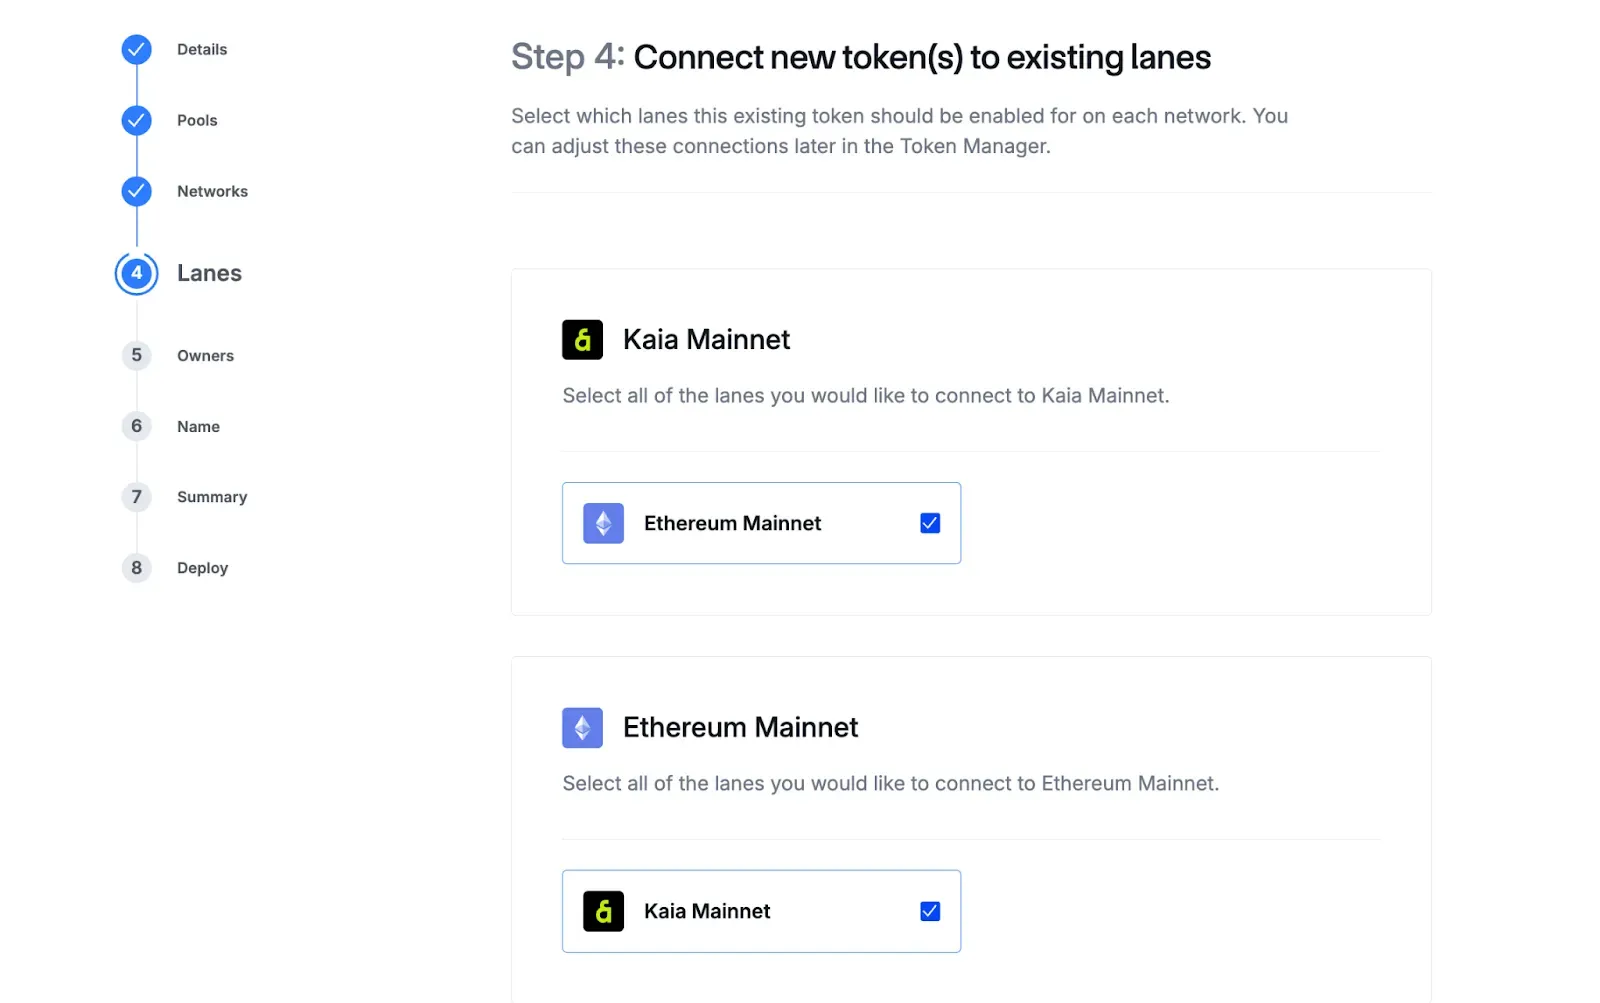Jump to the Name step
The height and width of the screenshot is (1003, 1600).
coord(198,427)
